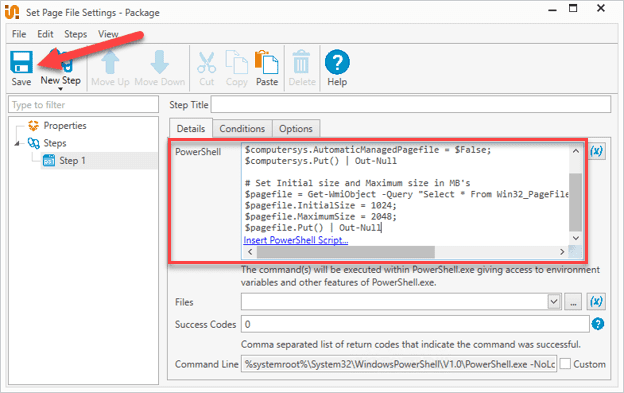Click the $pagefile.MaximumSize = 2048 line

[x=321, y=217]
